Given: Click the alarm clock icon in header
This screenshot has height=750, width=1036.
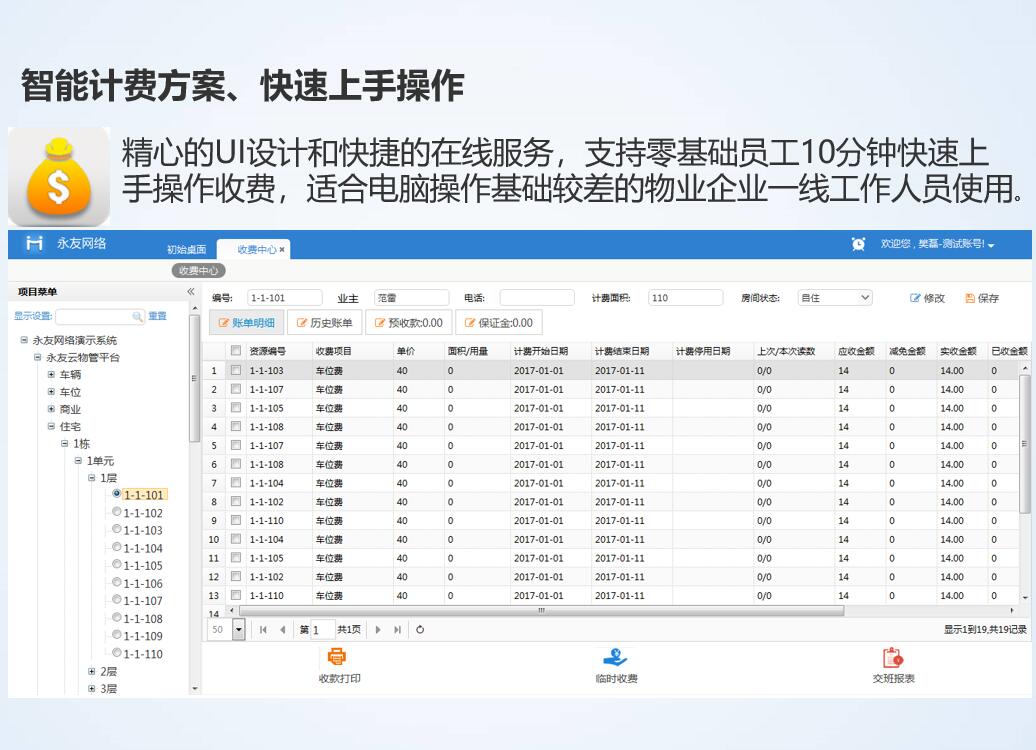Looking at the screenshot, I should tap(858, 244).
